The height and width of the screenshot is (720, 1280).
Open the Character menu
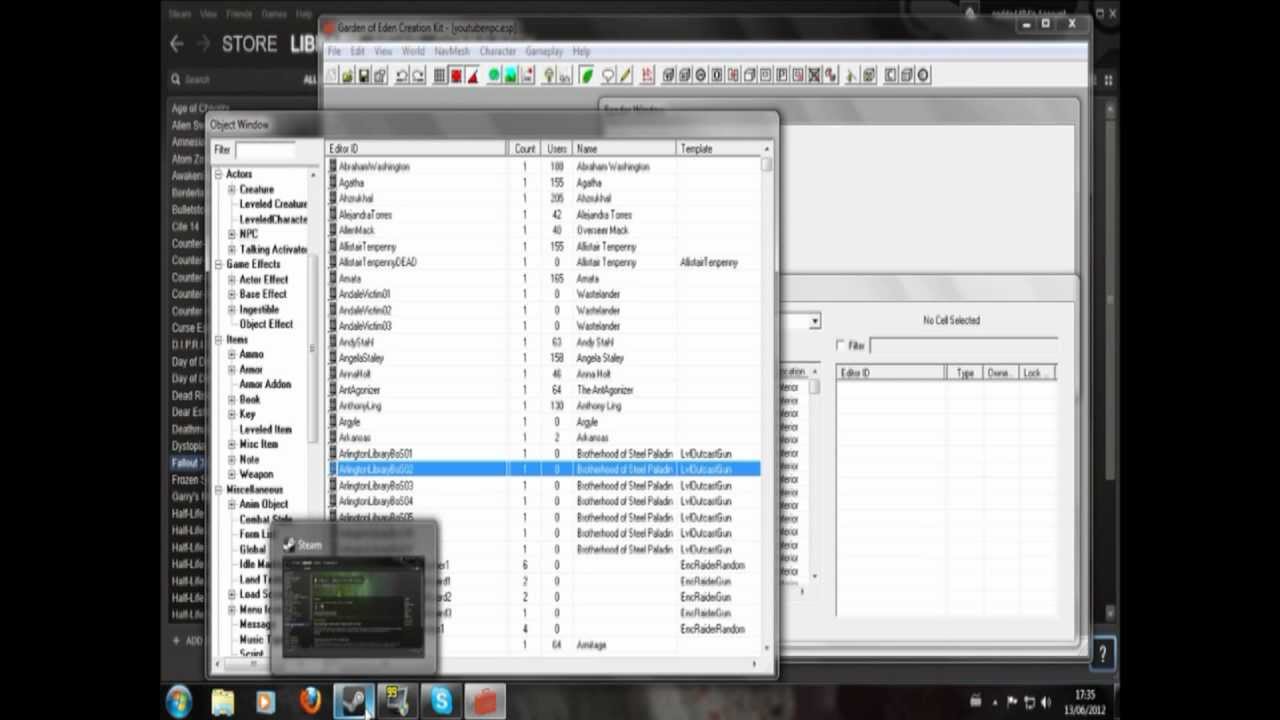[x=497, y=51]
